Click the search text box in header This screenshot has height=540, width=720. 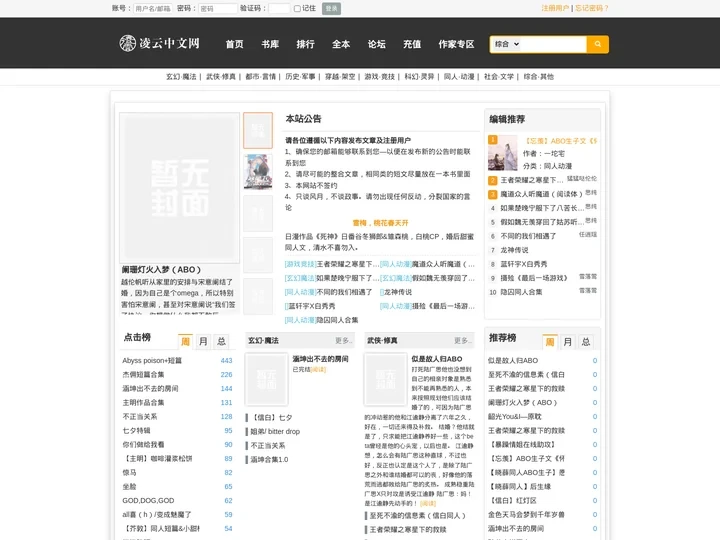pyautogui.click(x=554, y=44)
